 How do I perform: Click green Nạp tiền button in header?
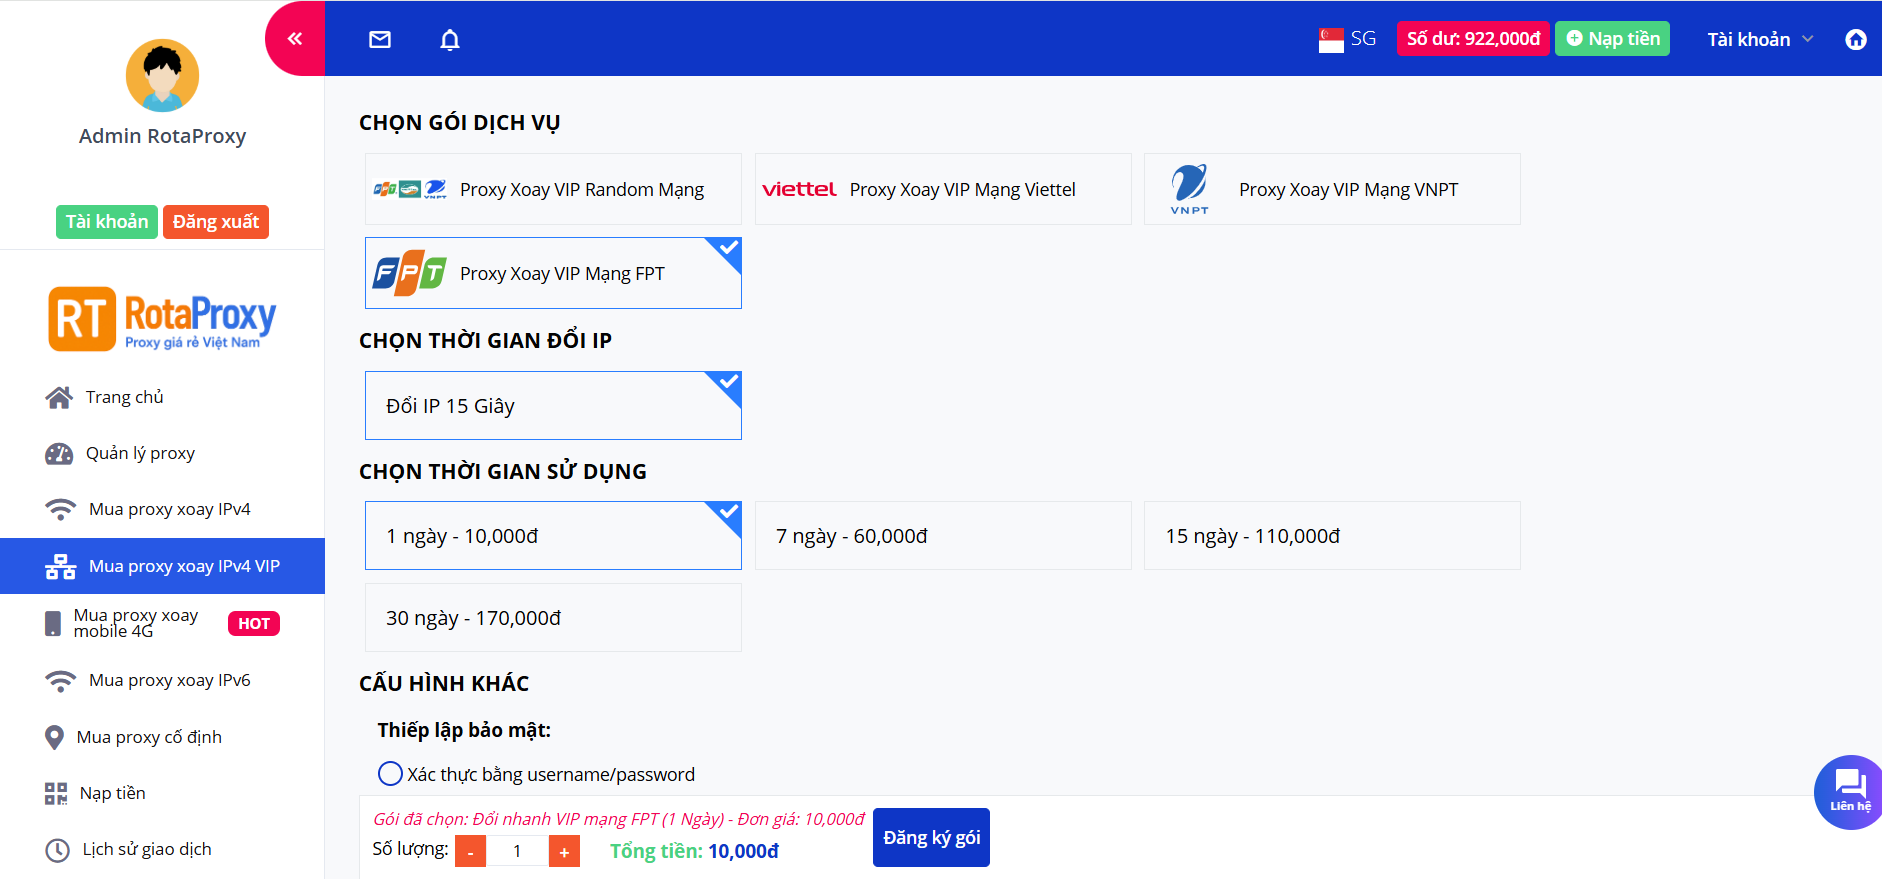(x=1612, y=39)
